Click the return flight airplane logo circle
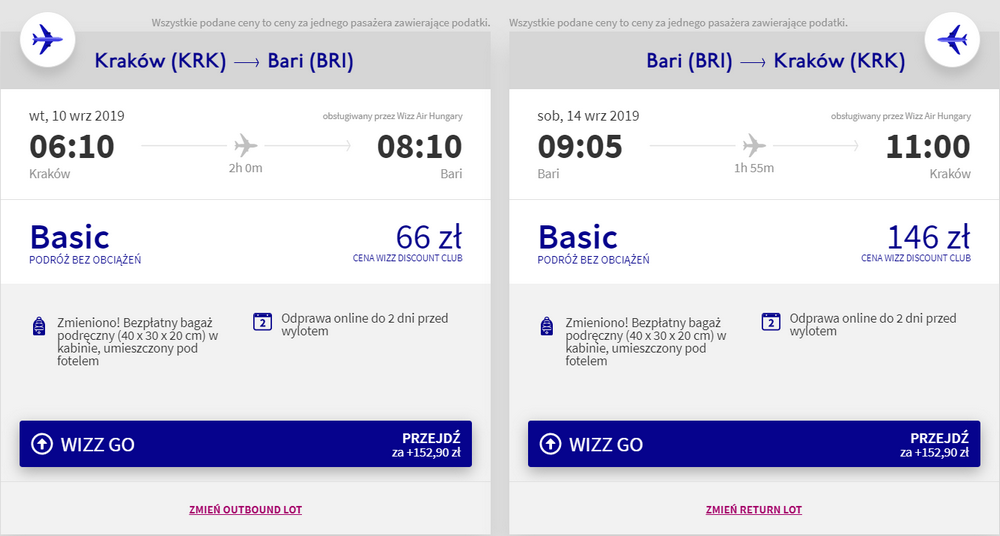1000x536 pixels. (x=952, y=41)
